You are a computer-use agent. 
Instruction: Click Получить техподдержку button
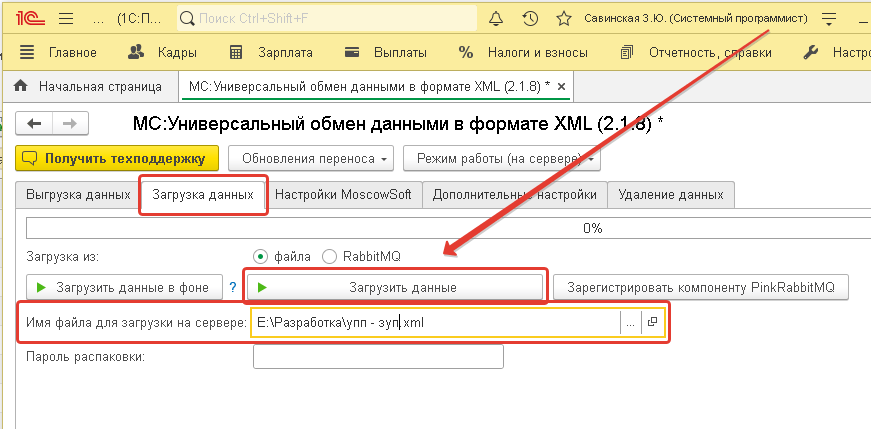(x=117, y=158)
